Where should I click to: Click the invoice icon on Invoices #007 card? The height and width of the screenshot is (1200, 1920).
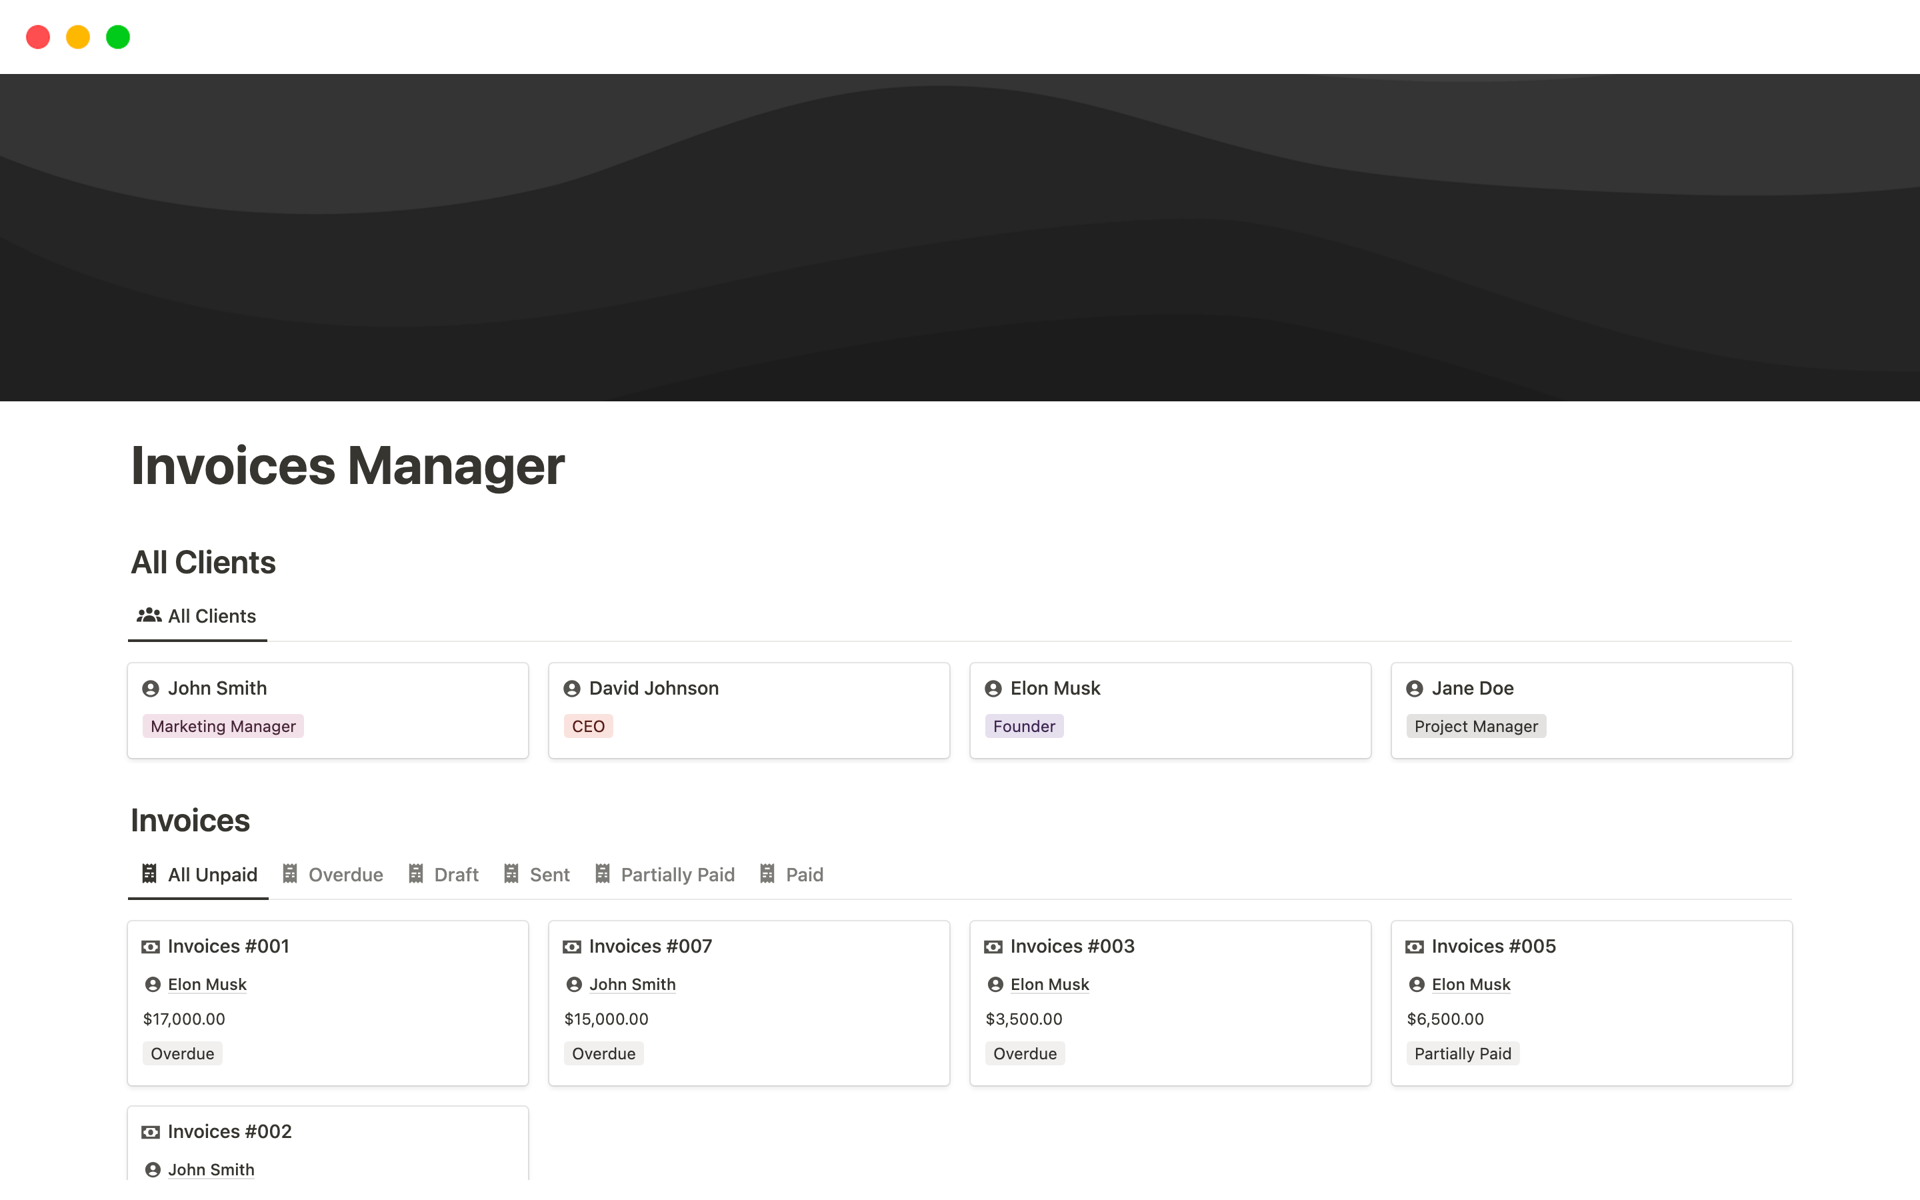click(x=572, y=946)
